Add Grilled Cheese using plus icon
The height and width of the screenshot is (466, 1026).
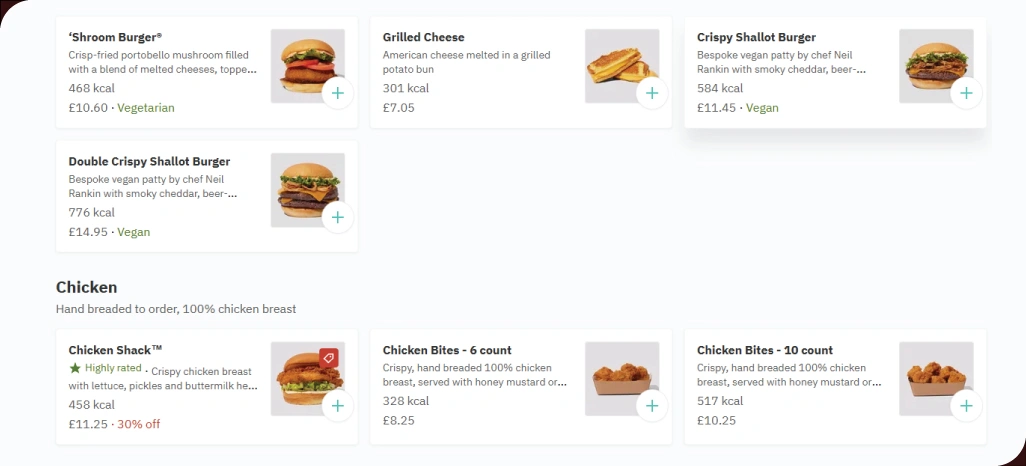(x=652, y=93)
